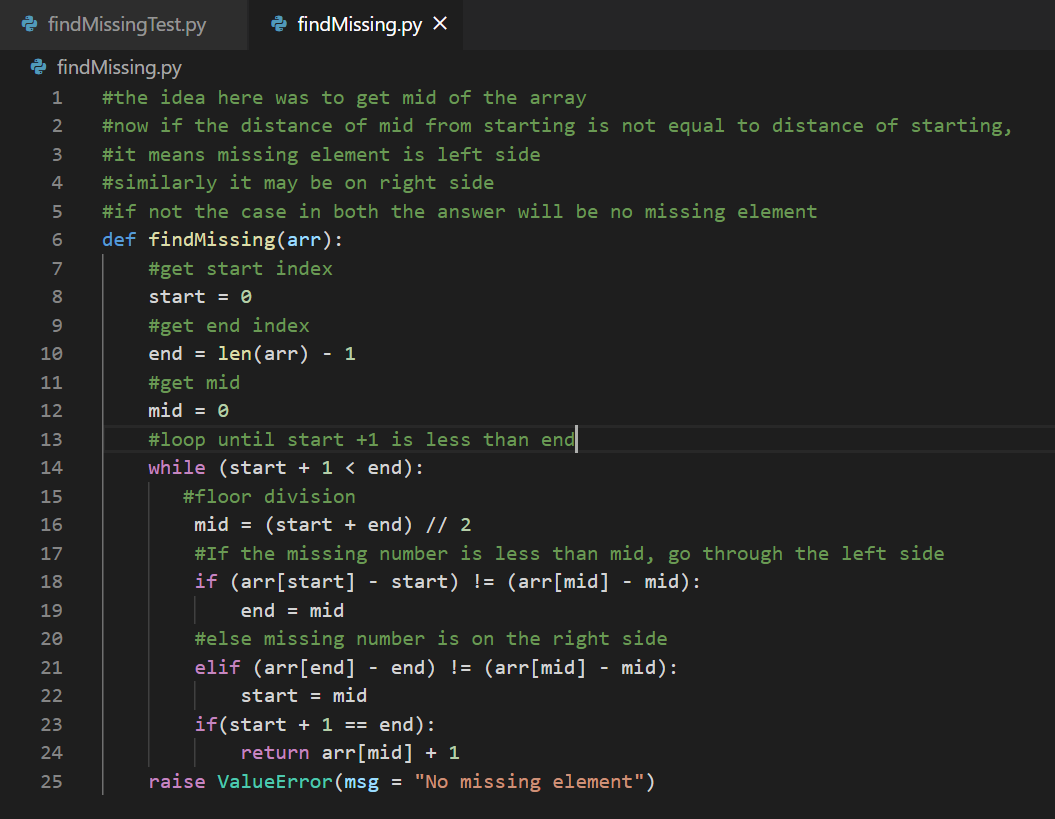Image resolution: width=1055 pixels, height=819 pixels.
Task: Click 'mid = (start + end) // 2' line
Action: click(x=333, y=525)
